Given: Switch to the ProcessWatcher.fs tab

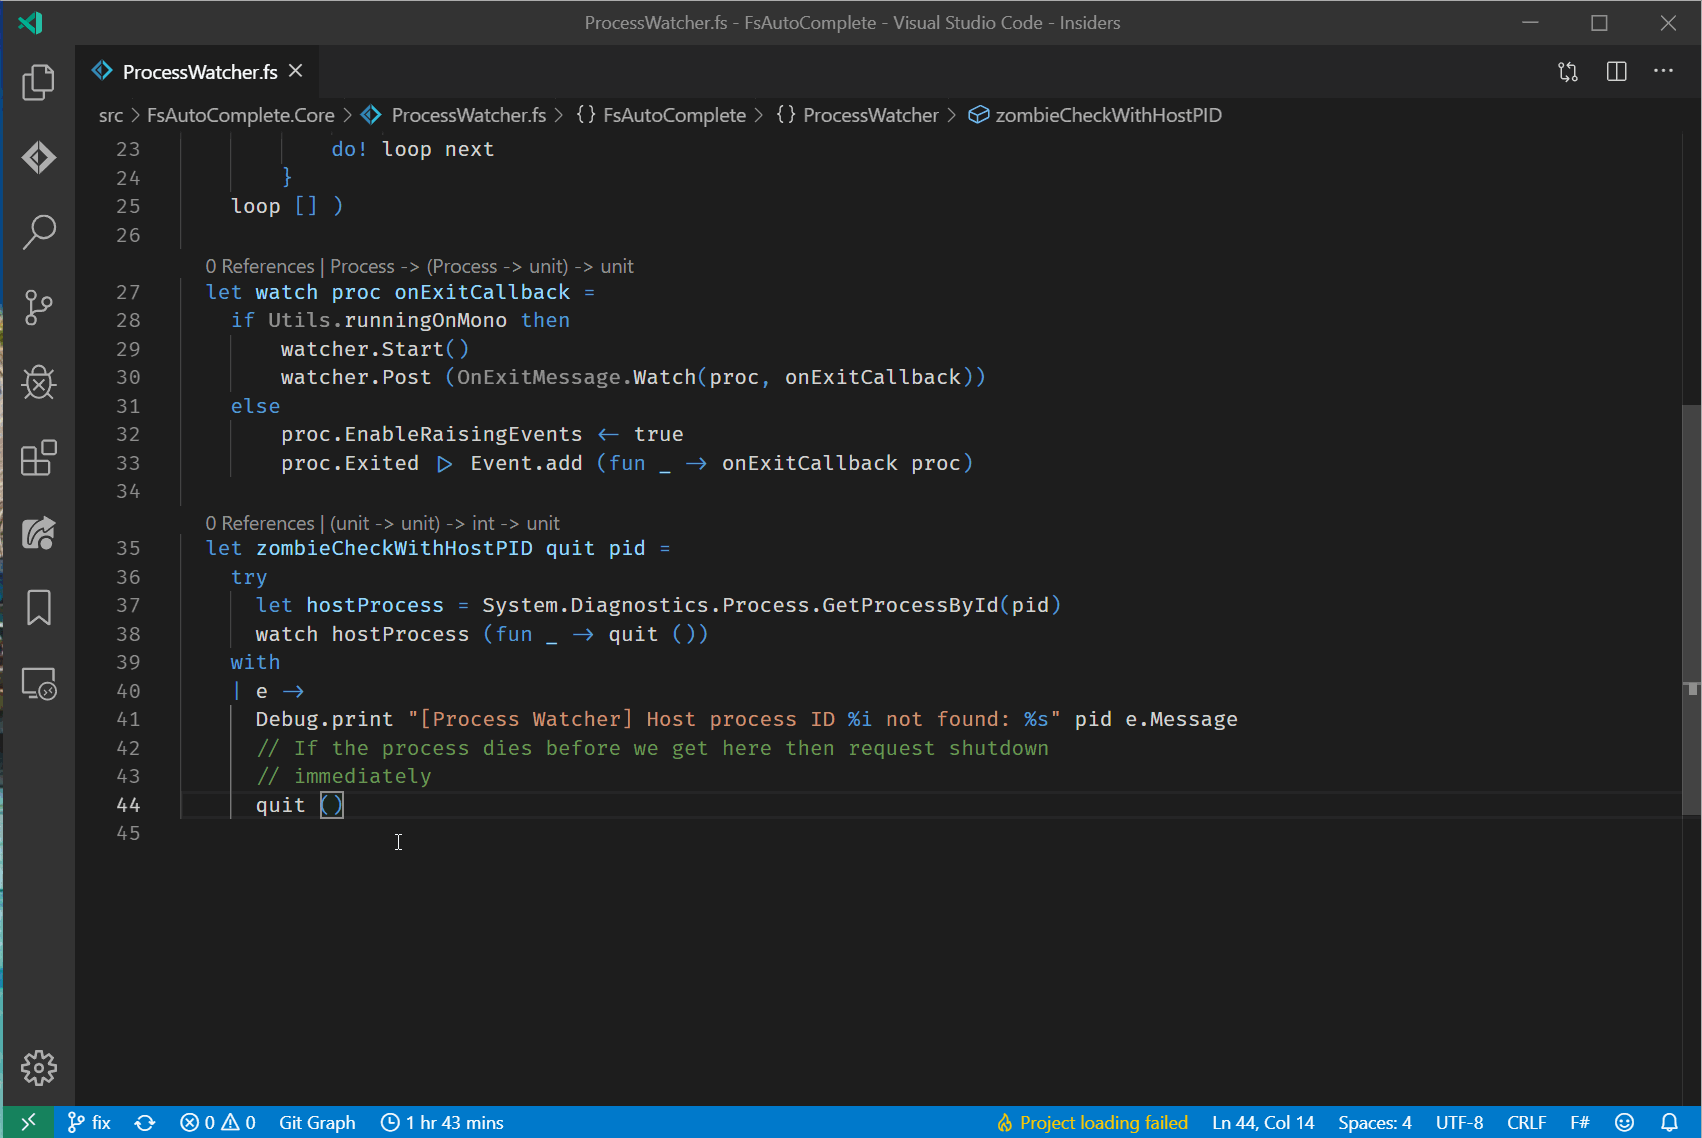Looking at the screenshot, I should 199,72.
